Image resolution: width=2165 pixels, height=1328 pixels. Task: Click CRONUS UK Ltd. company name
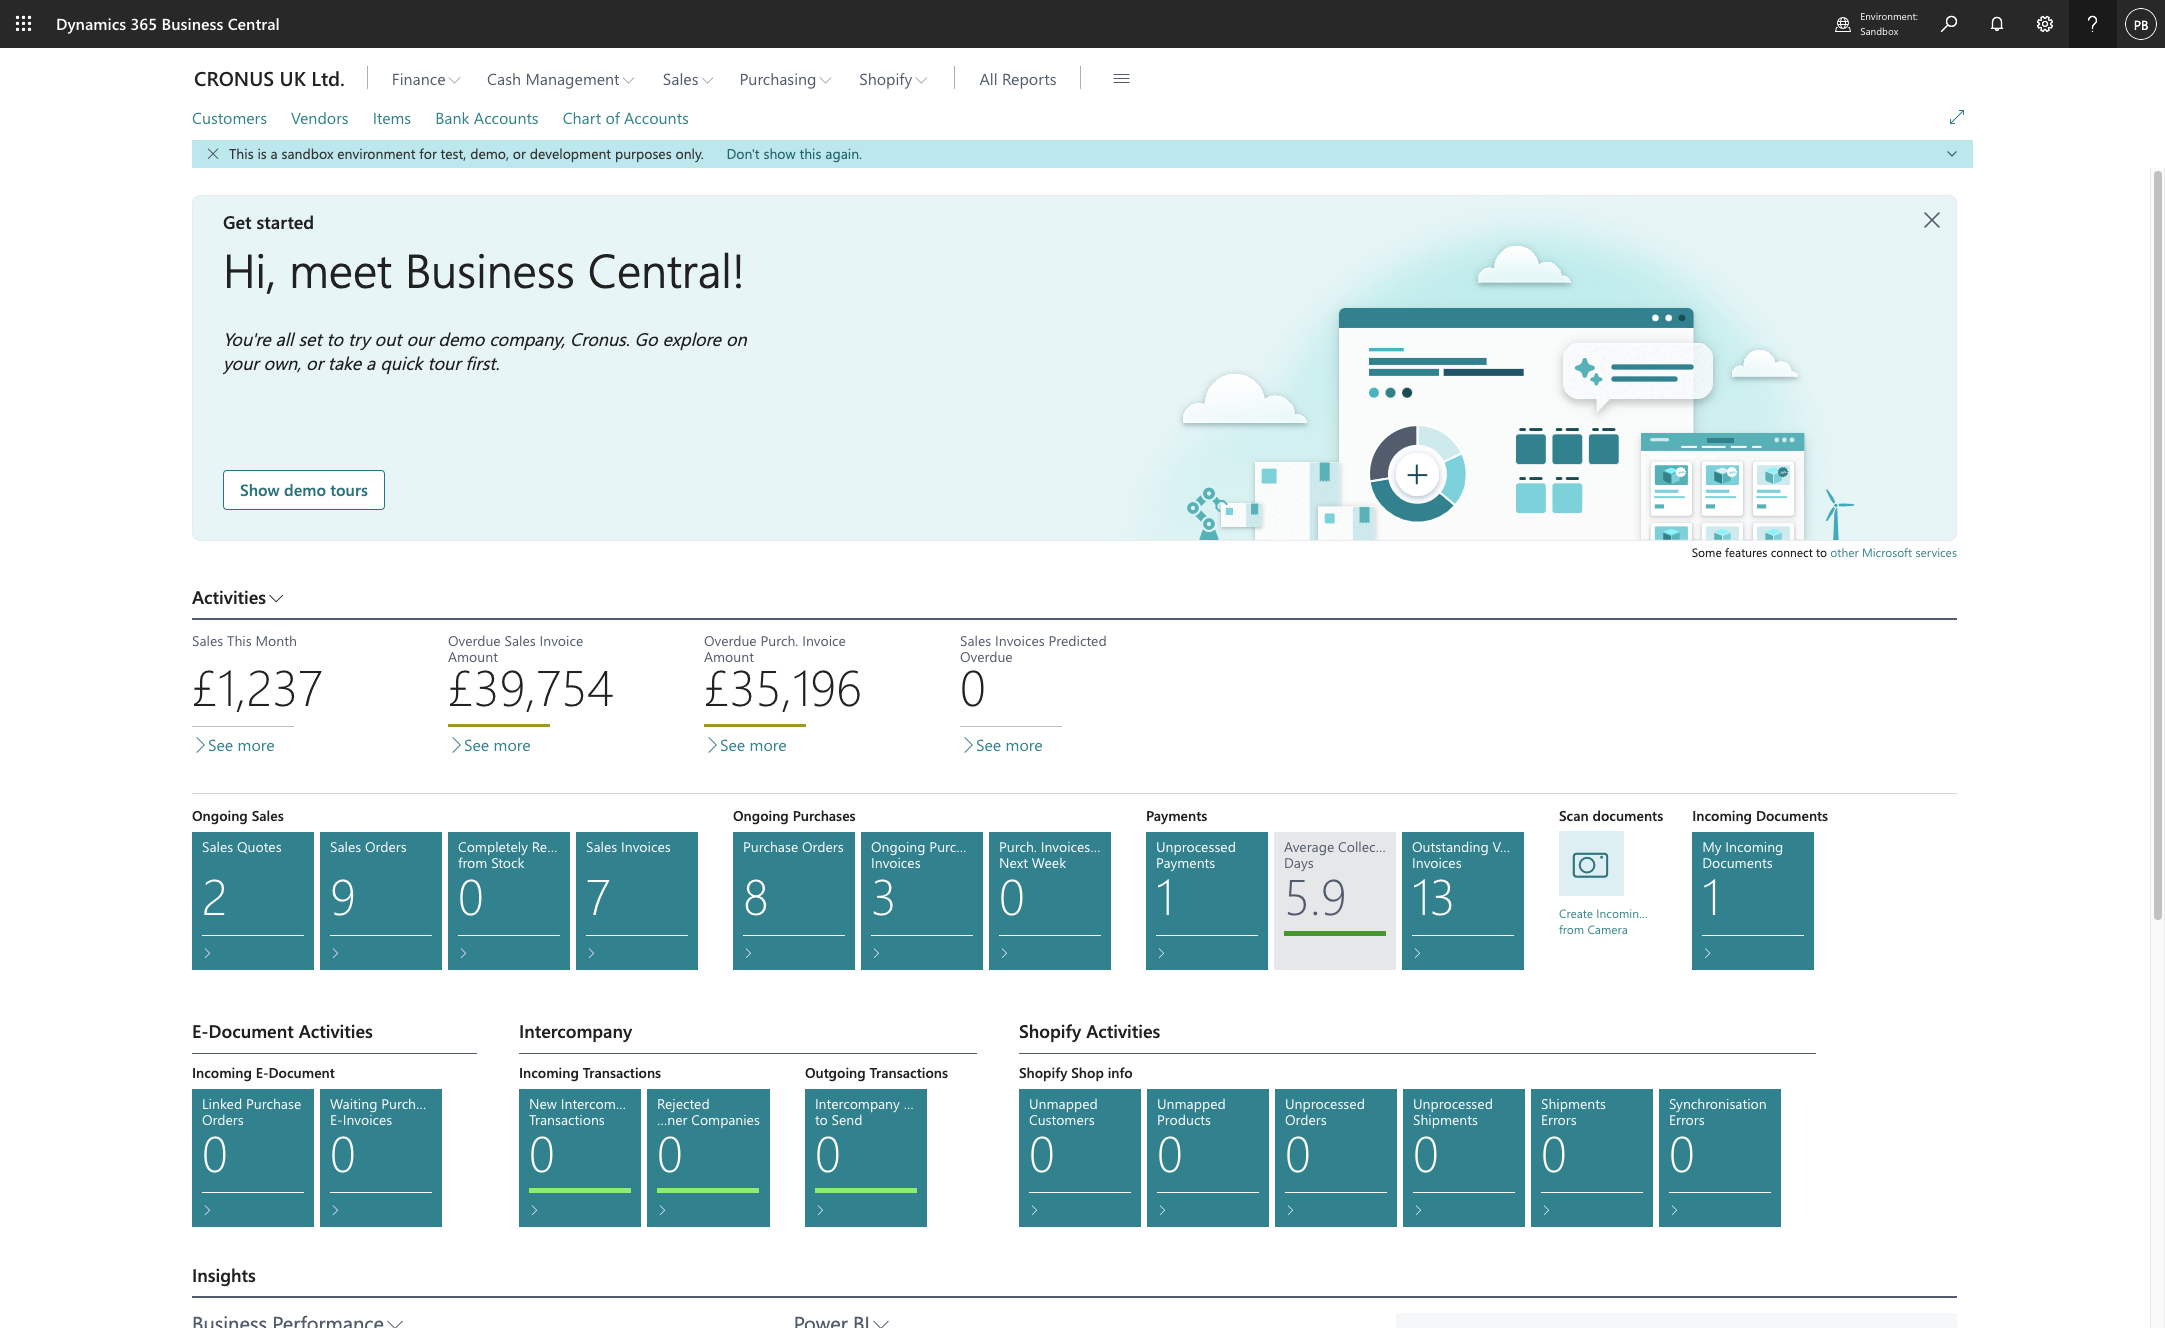coord(269,79)
